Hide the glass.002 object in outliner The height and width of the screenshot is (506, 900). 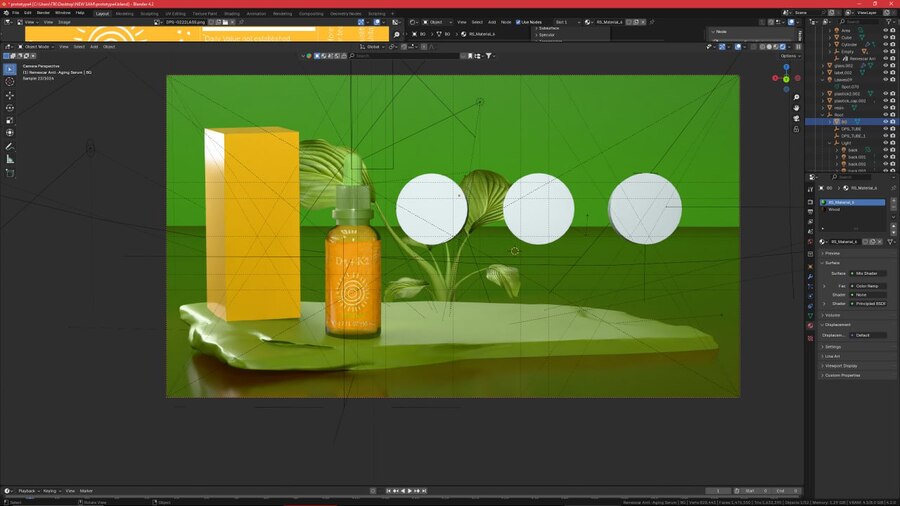tap(884, 65)
